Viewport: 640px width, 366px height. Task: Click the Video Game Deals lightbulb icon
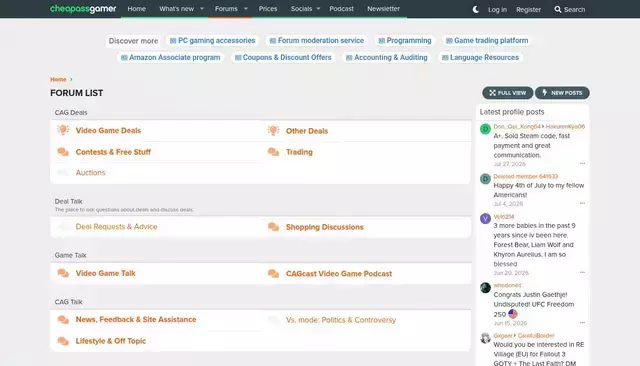tap(63, 130)
